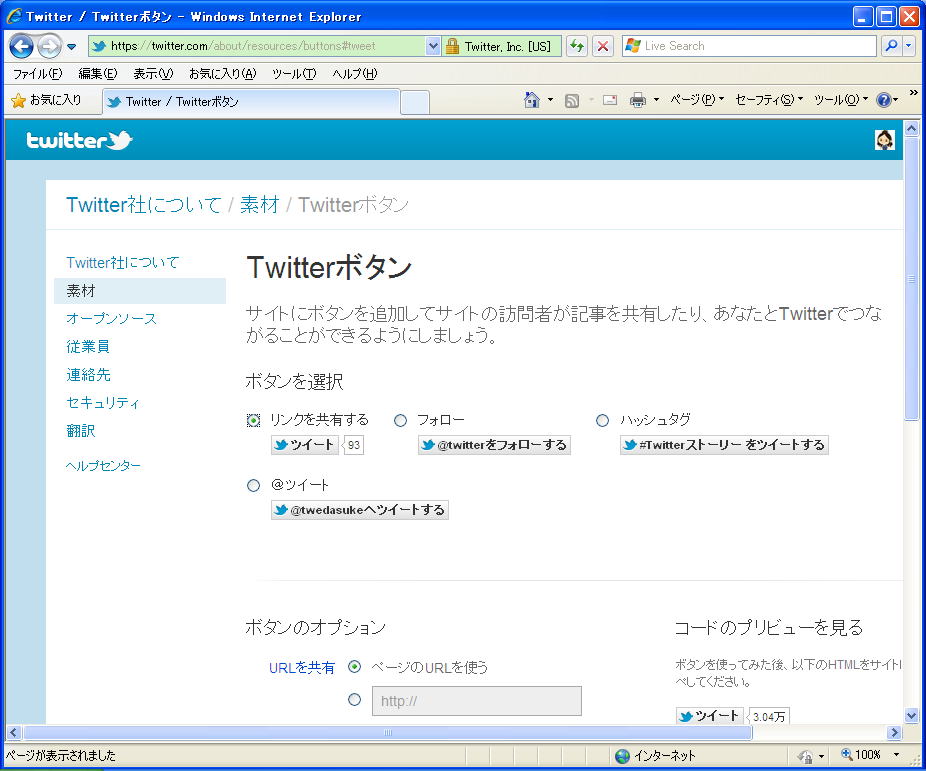Image resolution: width=926 pixels, height=771 pixels.
Task: Select the フォロー radio button
Action: [x=401, y=420]
